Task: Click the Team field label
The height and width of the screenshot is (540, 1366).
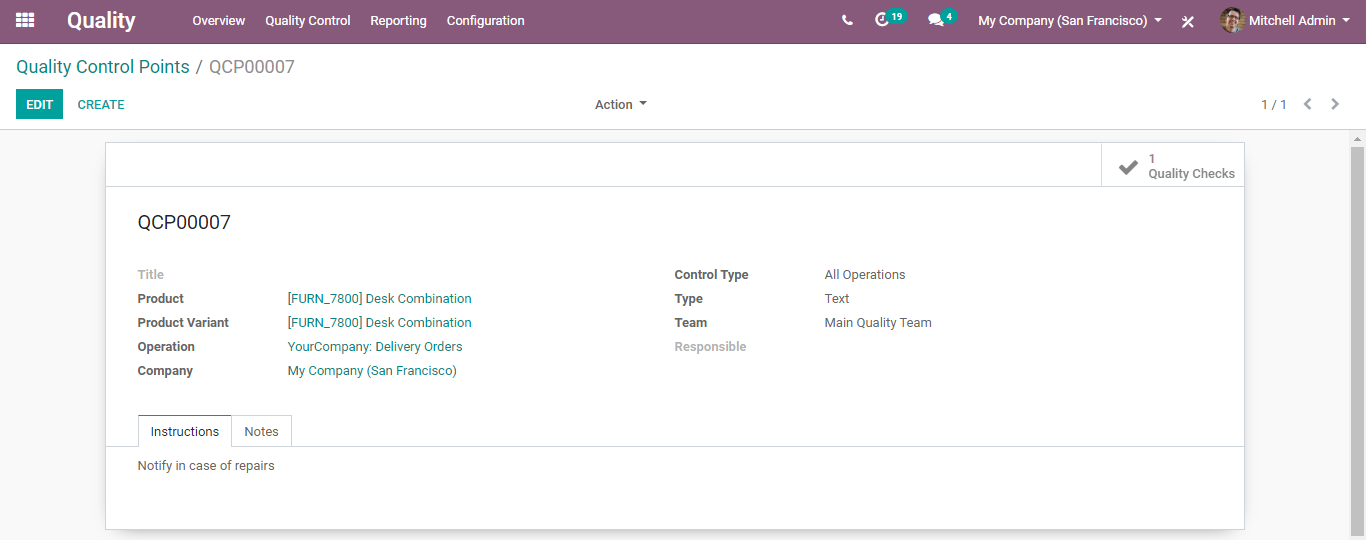Action: tap(691, 322)
